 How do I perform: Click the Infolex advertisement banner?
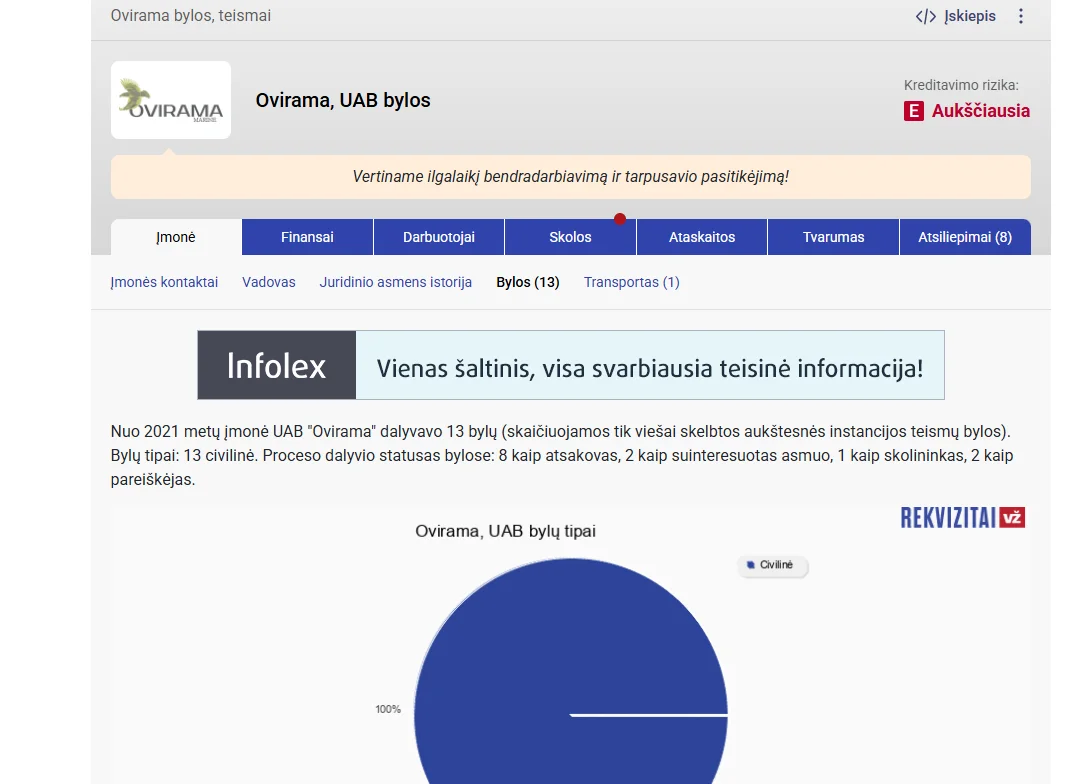571,365
